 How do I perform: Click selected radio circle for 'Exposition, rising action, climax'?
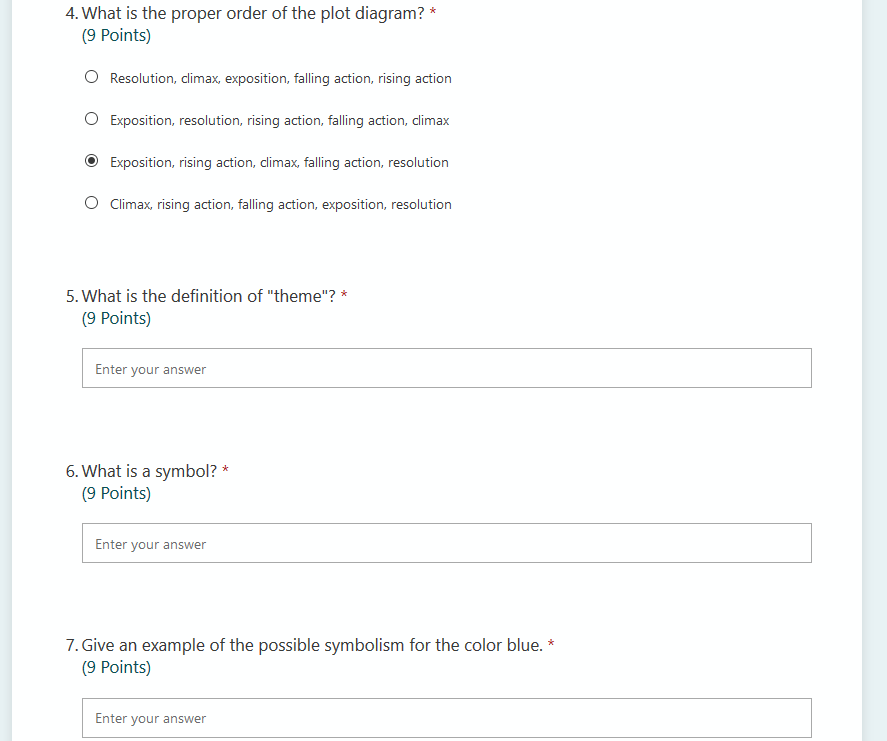91,161
